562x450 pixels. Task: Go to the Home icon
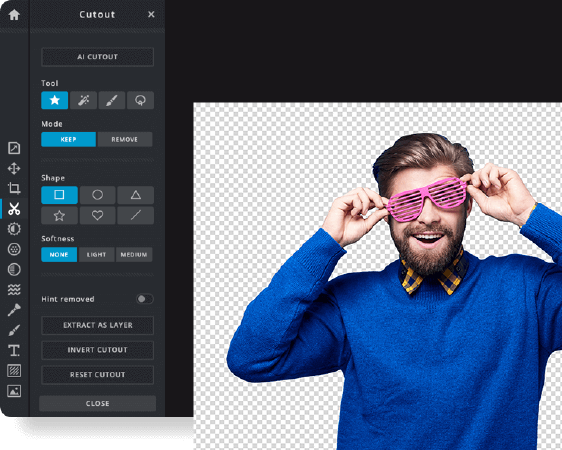pos(14,15)
